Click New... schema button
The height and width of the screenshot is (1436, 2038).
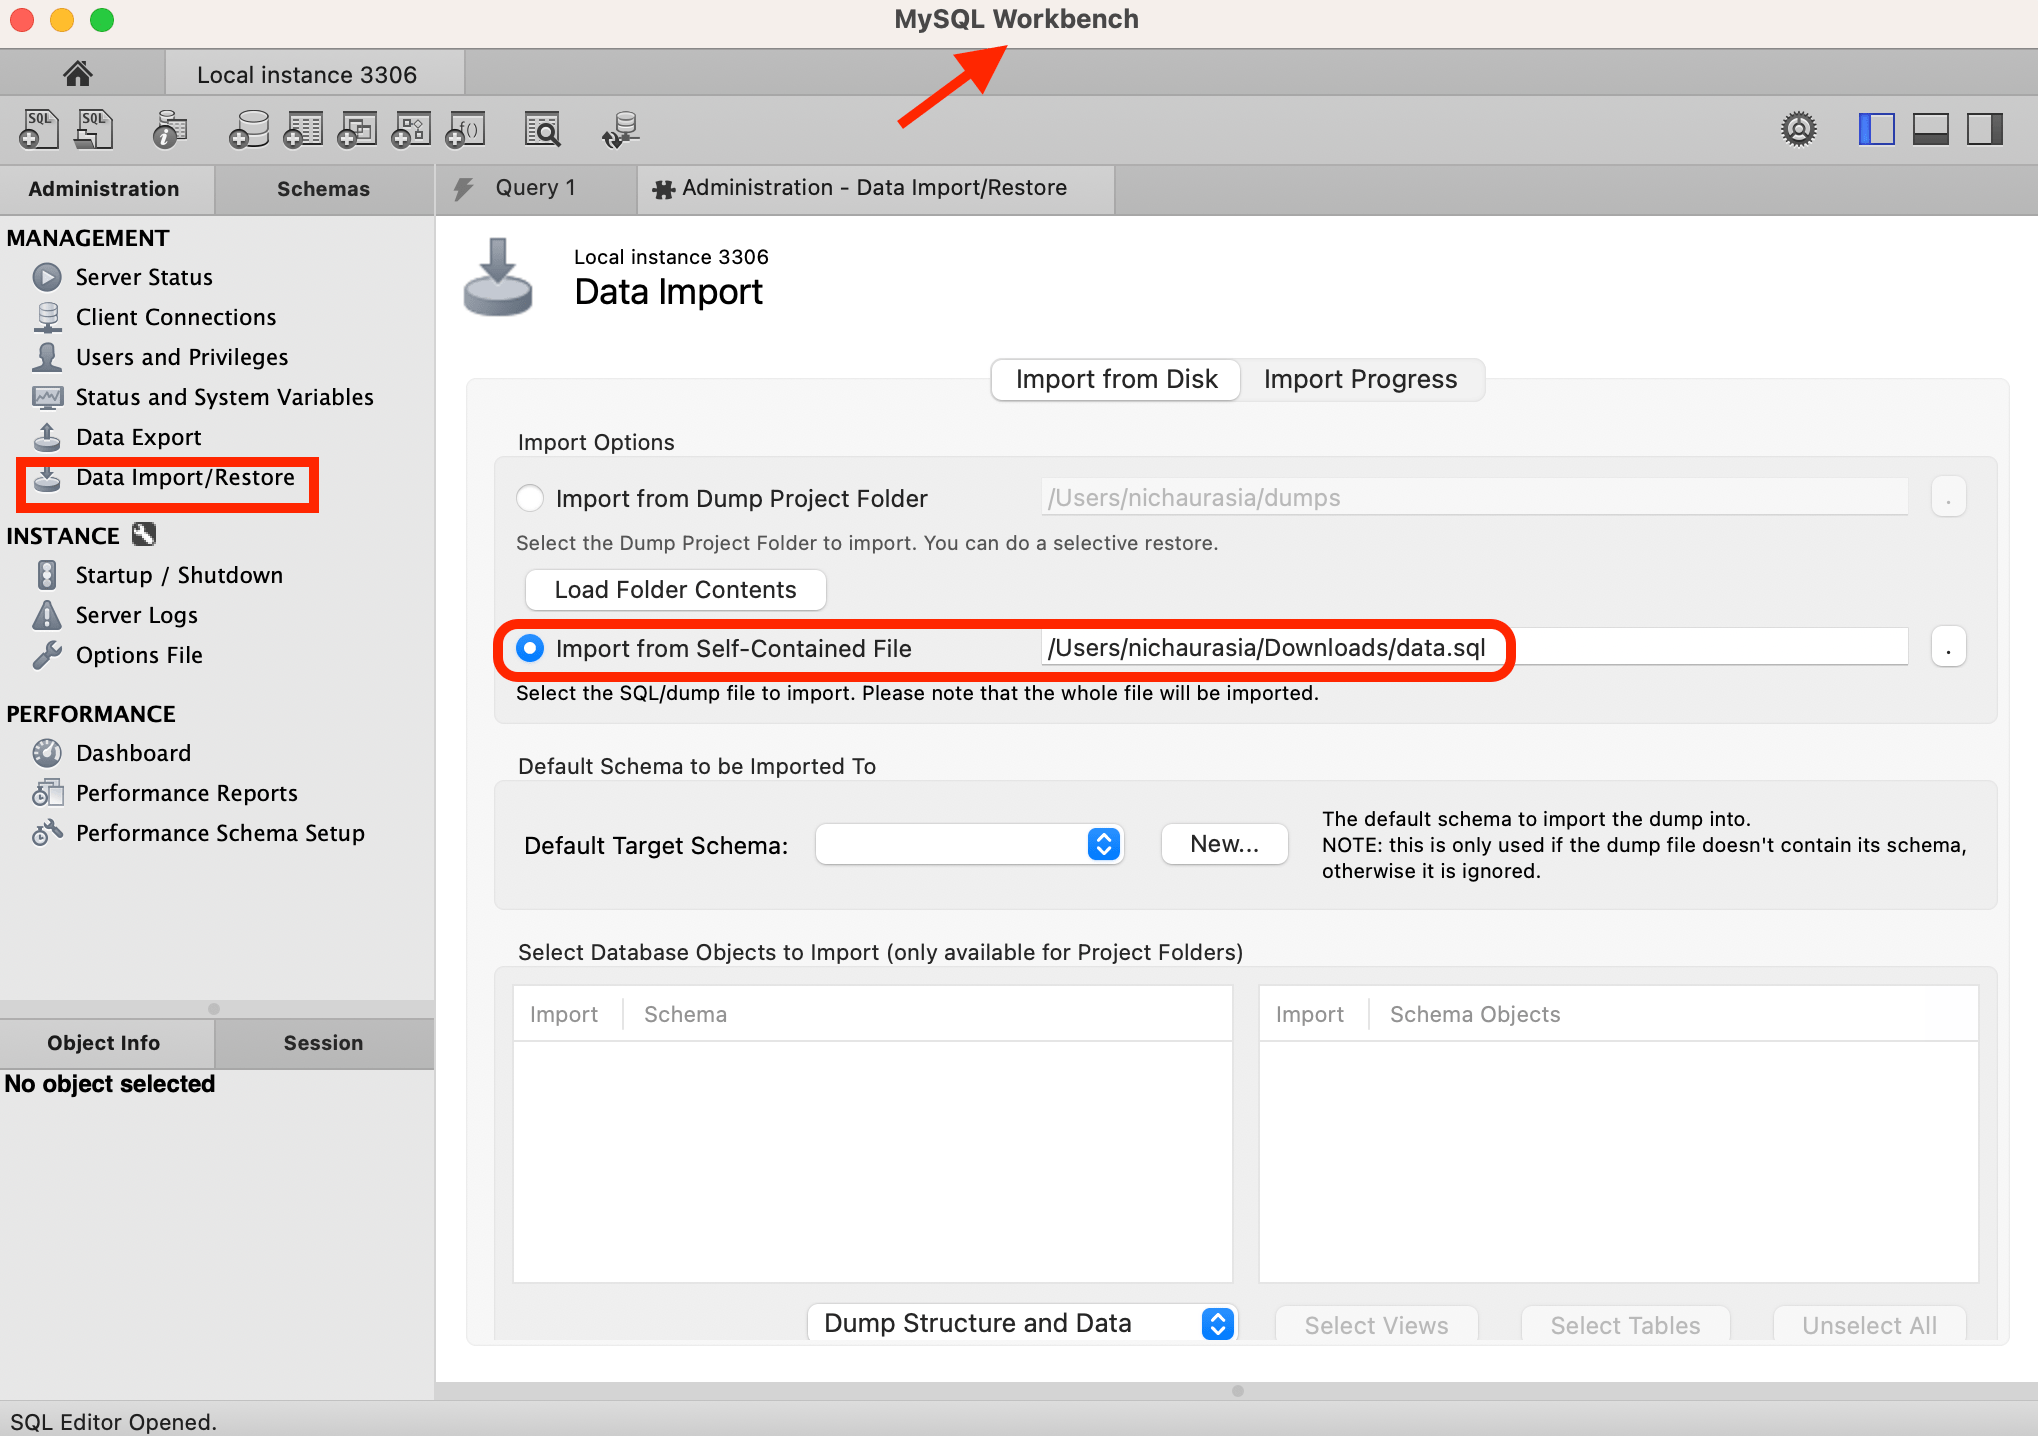pyautogui.click(x=1224, y=844)
